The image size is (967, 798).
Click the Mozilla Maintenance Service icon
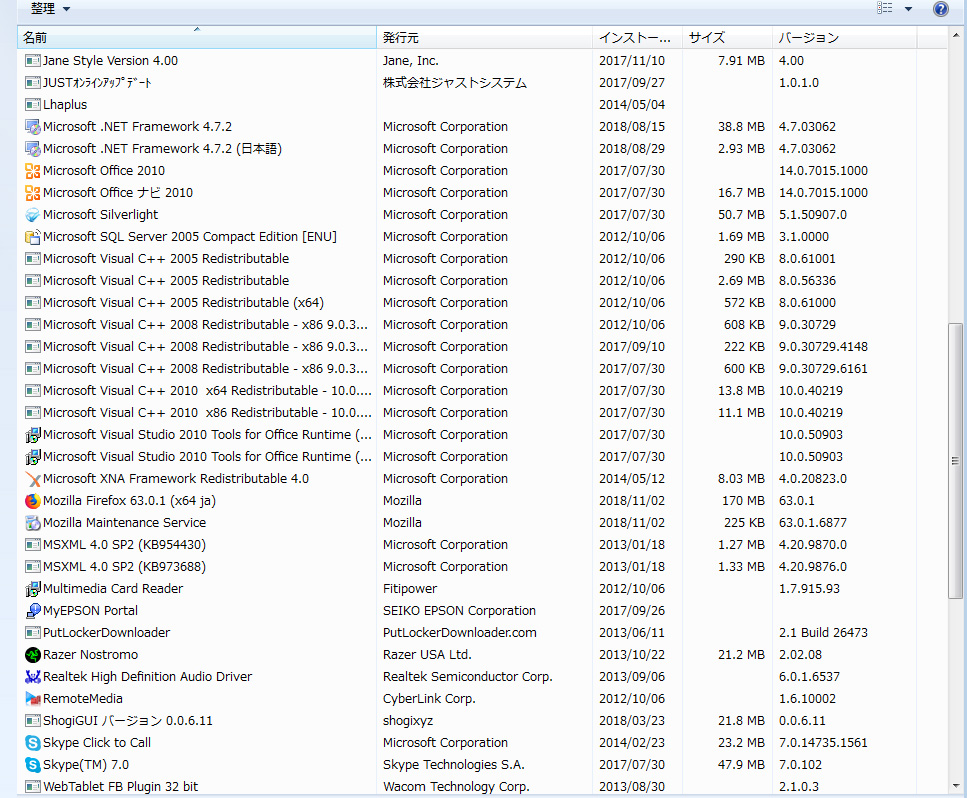tap(33, 523)
